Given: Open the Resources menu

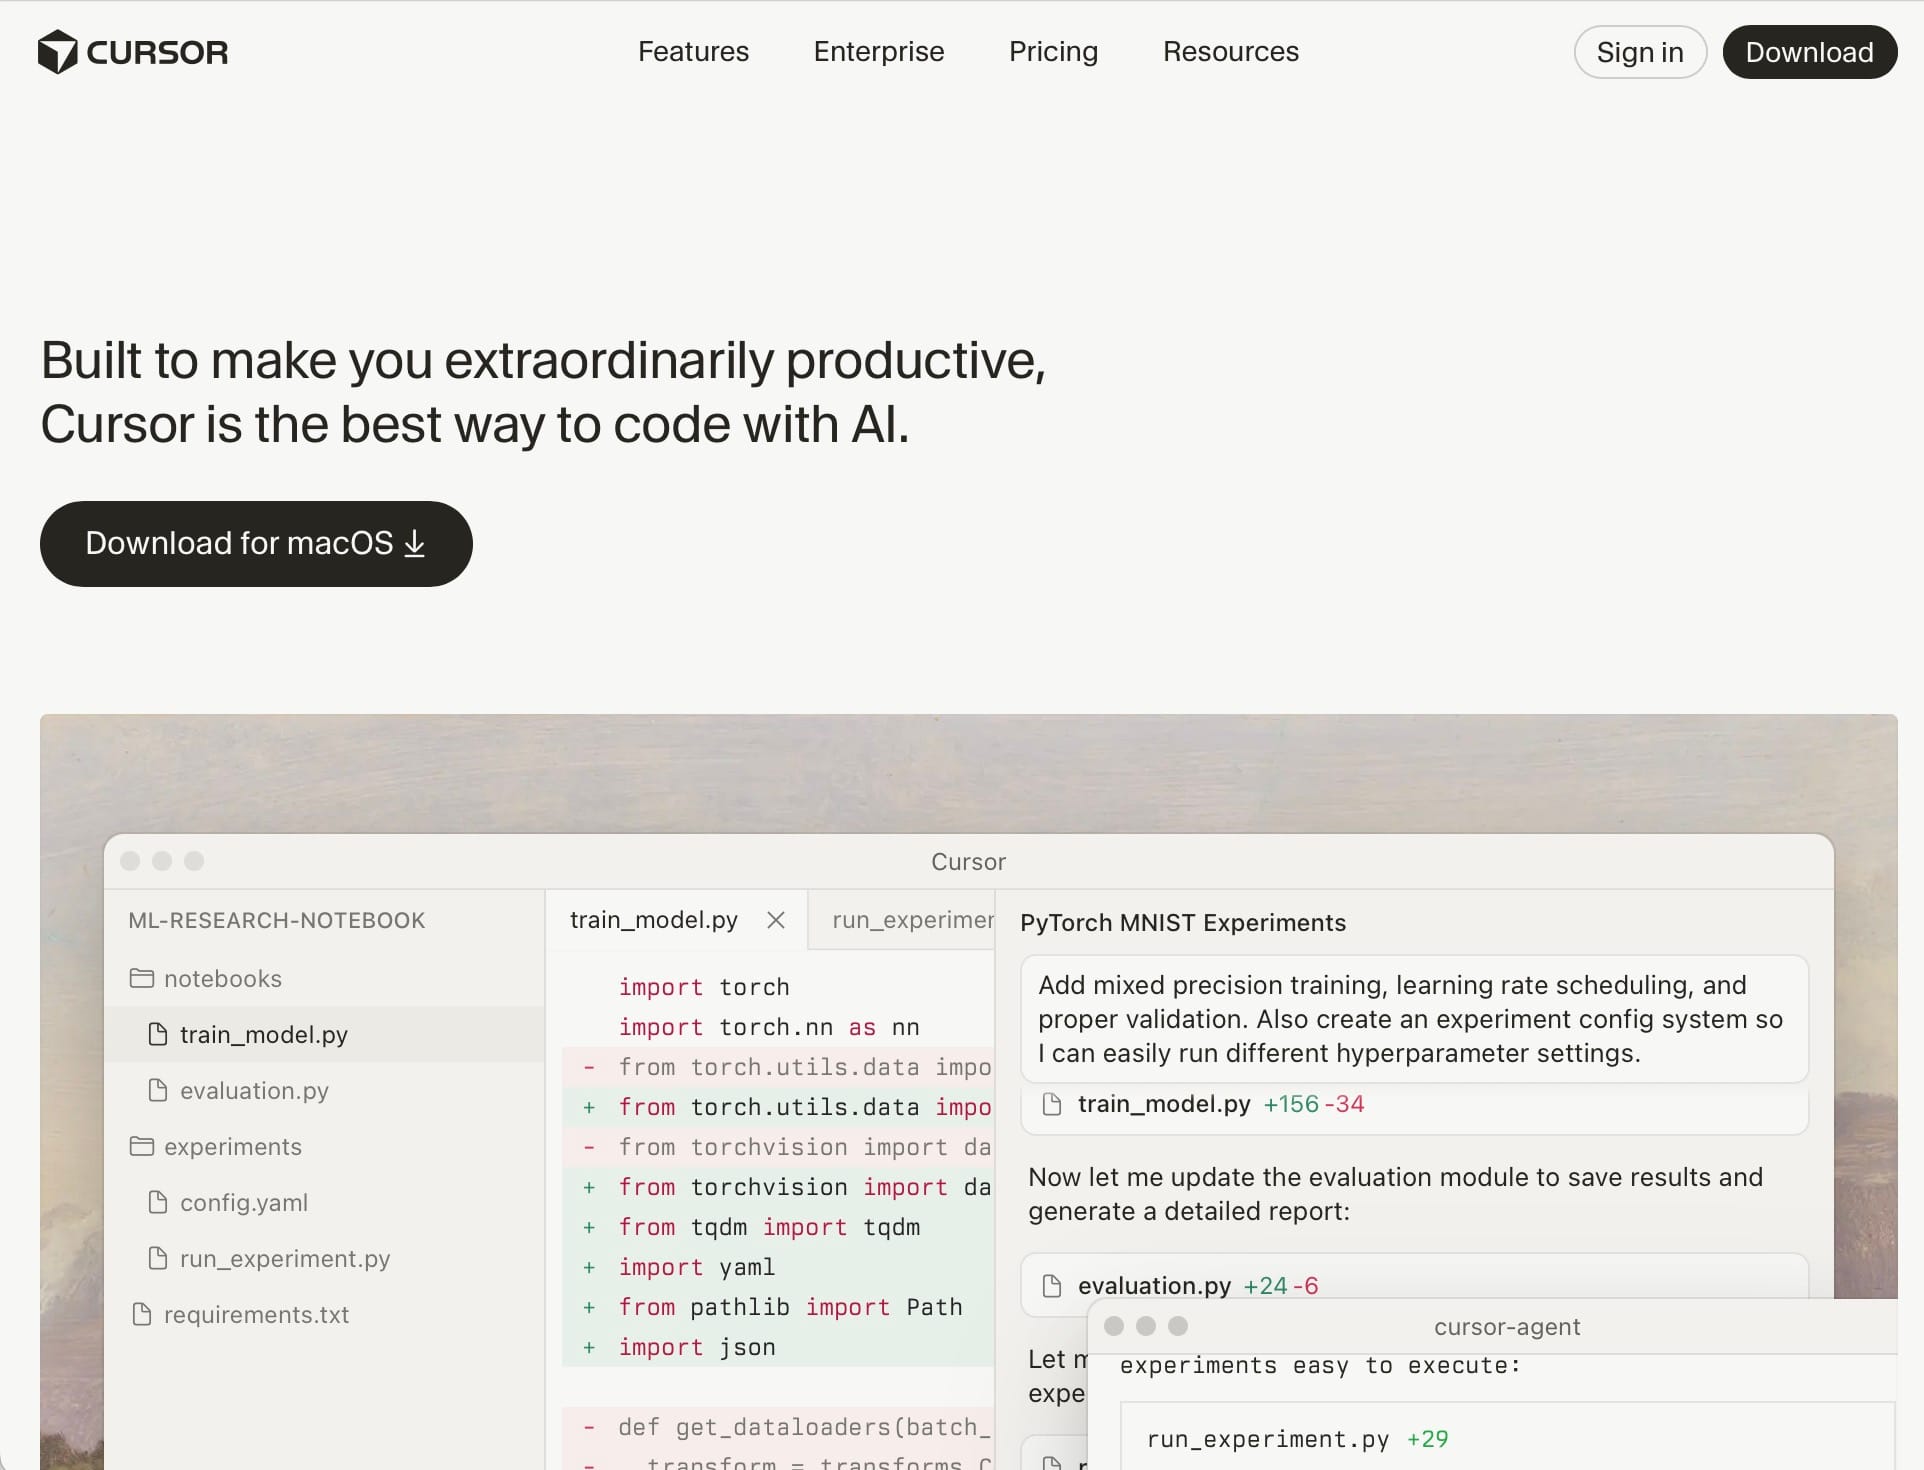Looking at the screenshot, I should click(1230, 52).
